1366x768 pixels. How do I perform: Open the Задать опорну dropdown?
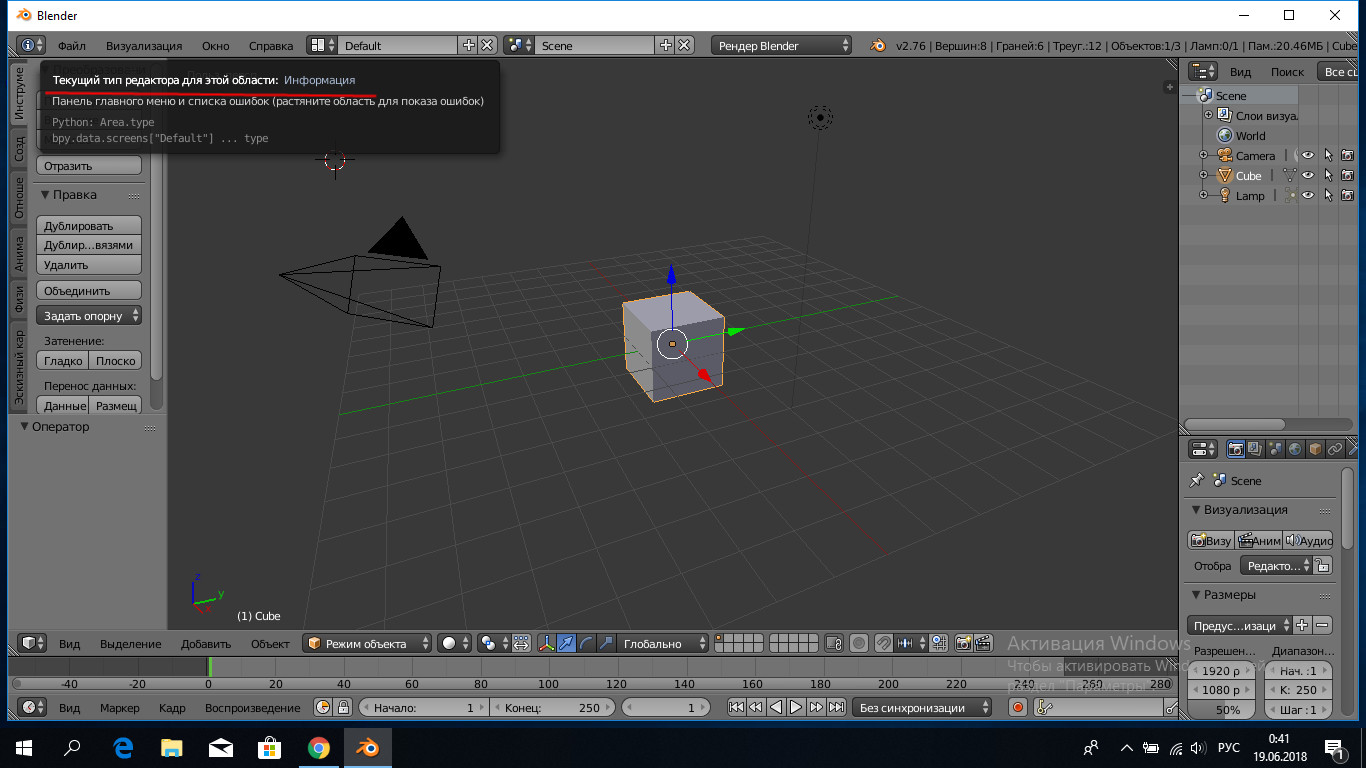89,315
